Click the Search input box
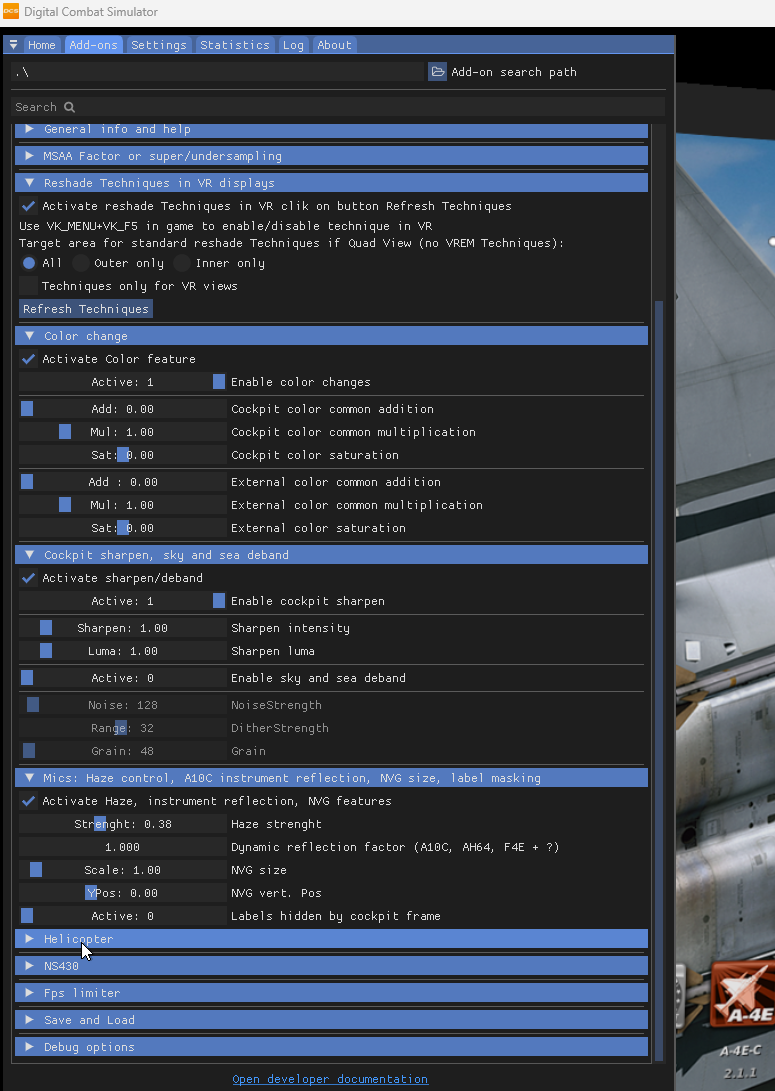 [338, 107]
